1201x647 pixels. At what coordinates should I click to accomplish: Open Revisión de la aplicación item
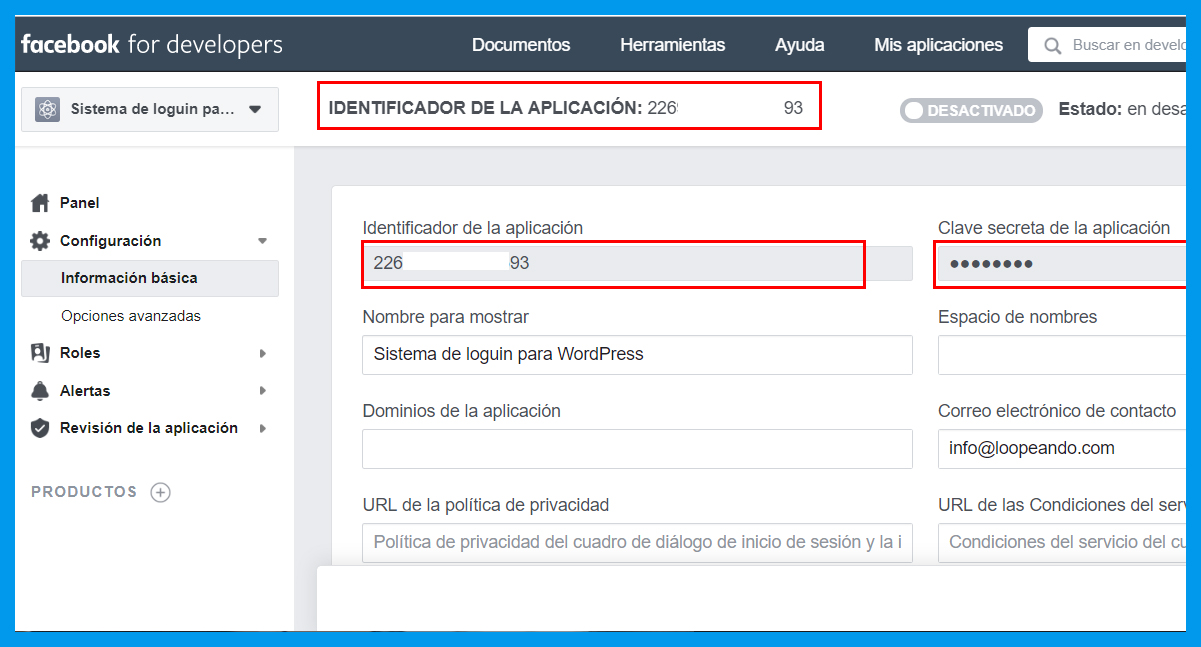[150, 428]
